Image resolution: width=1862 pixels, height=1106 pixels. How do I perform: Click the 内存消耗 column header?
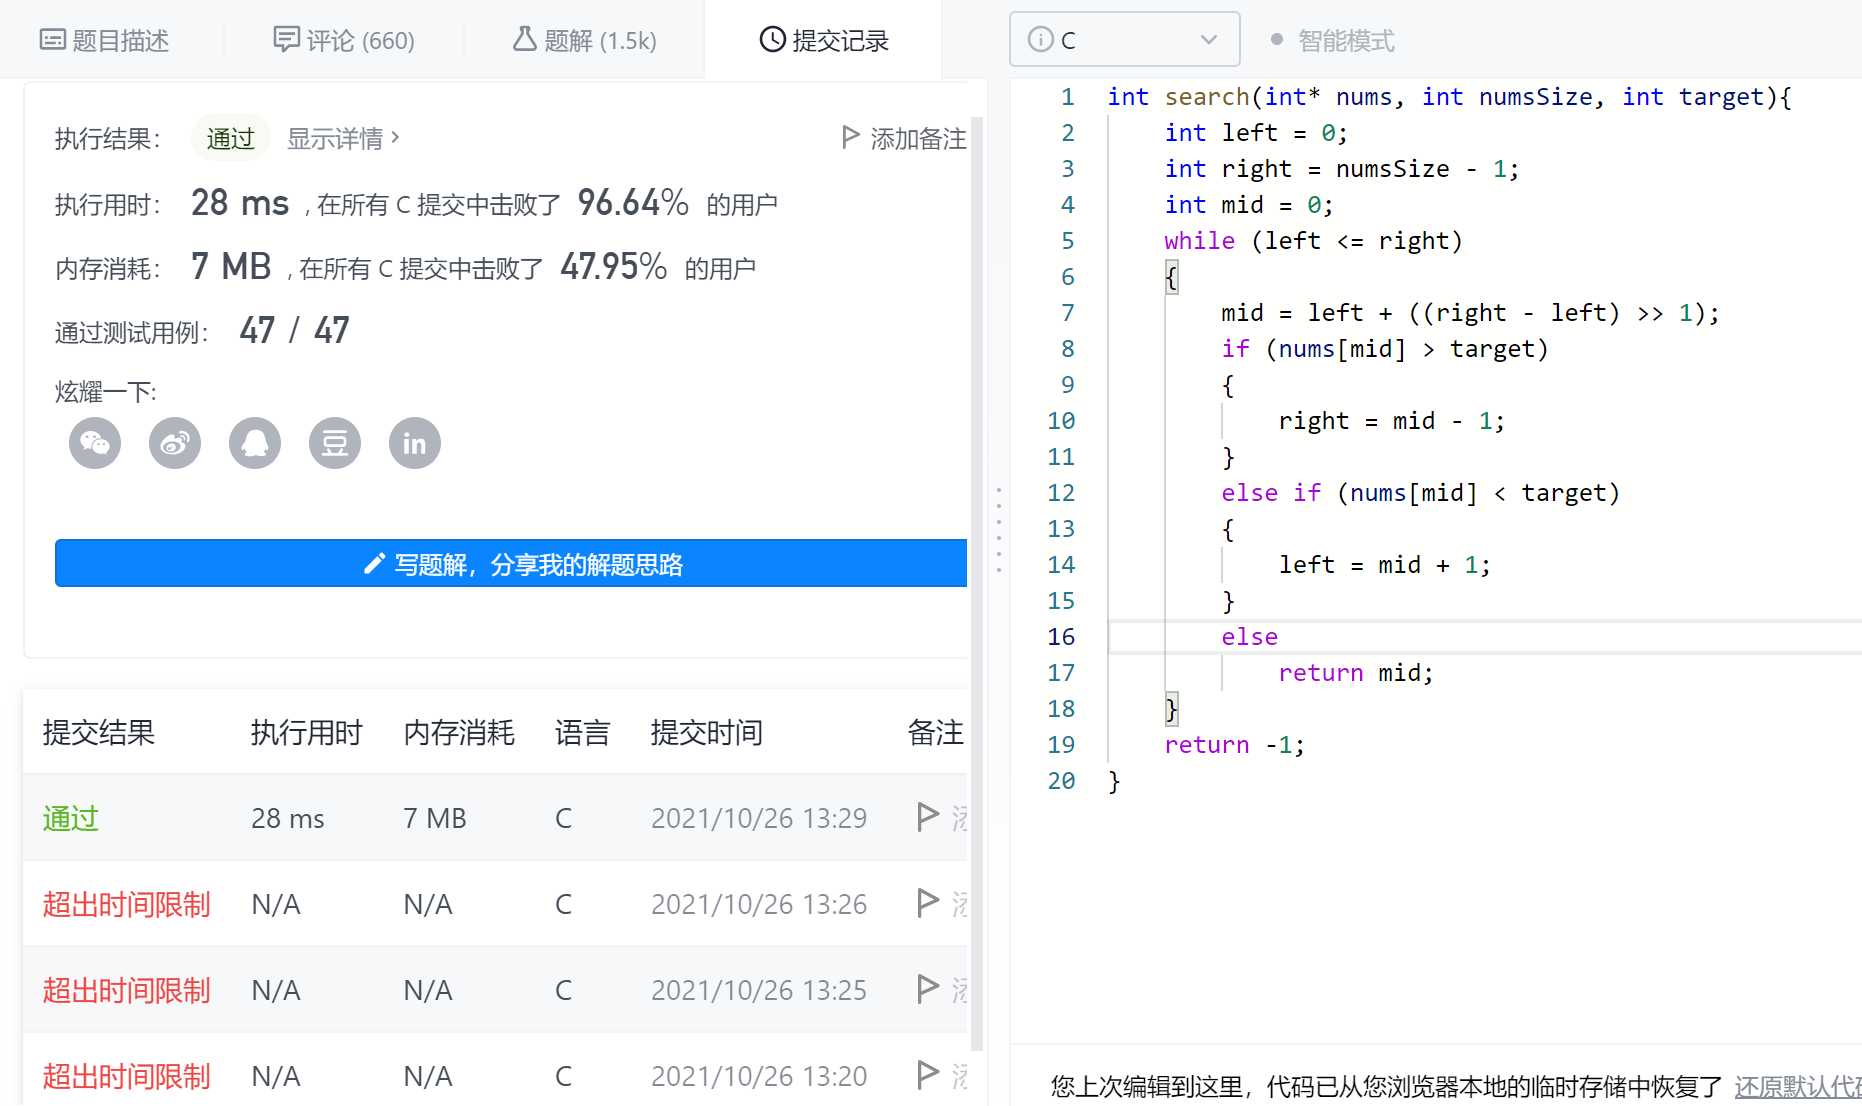pos(459,733)
